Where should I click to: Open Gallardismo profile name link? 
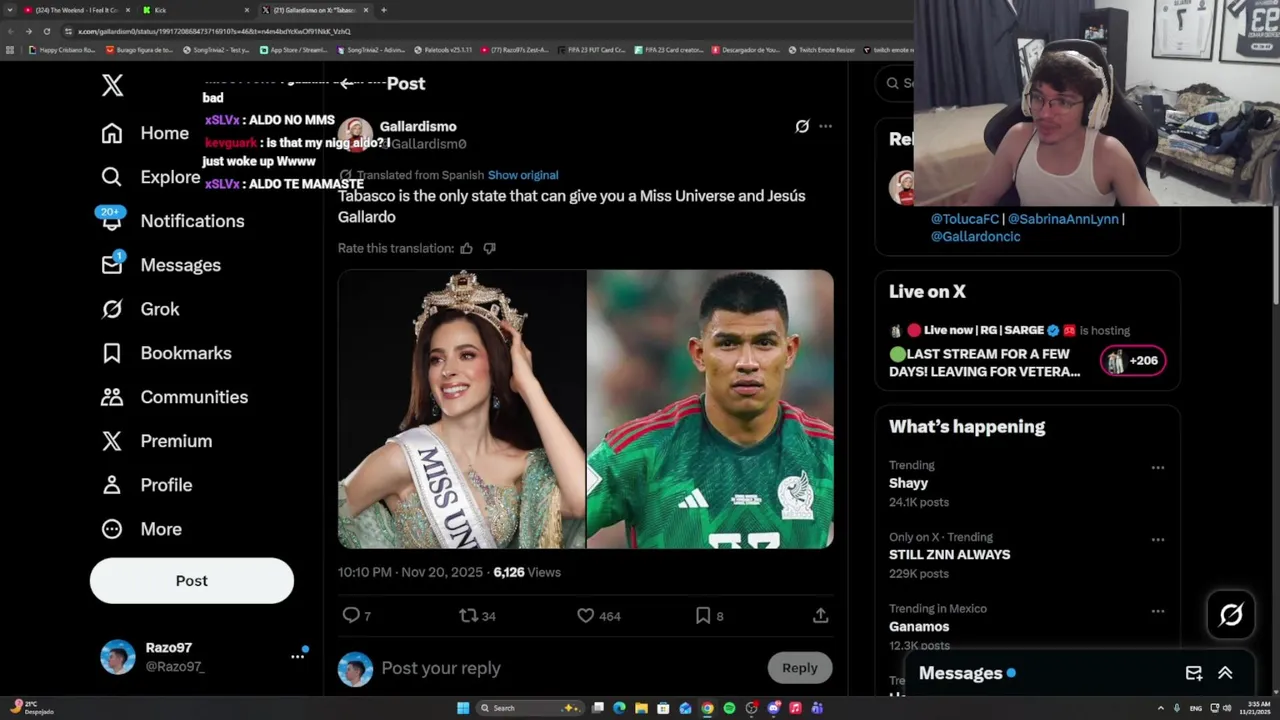tap(418, 127)
